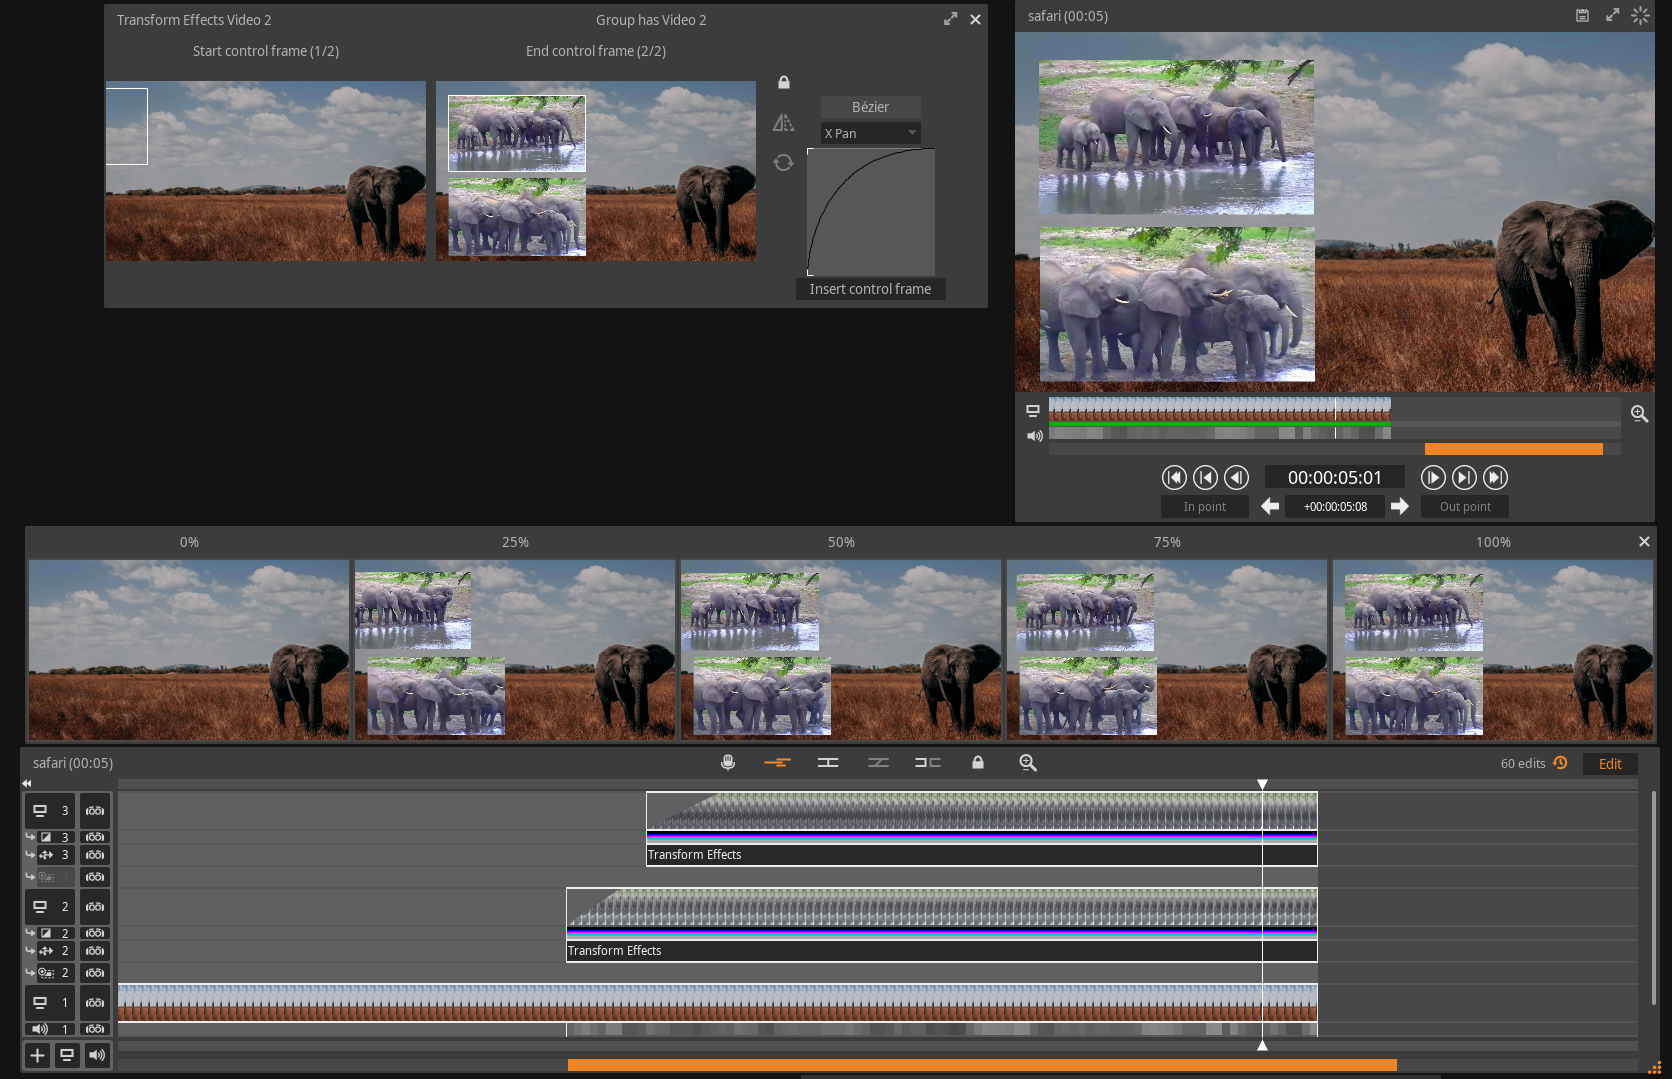
Task: Toggle the lock icon in Transform Effects panel
Action: [784, 82]
